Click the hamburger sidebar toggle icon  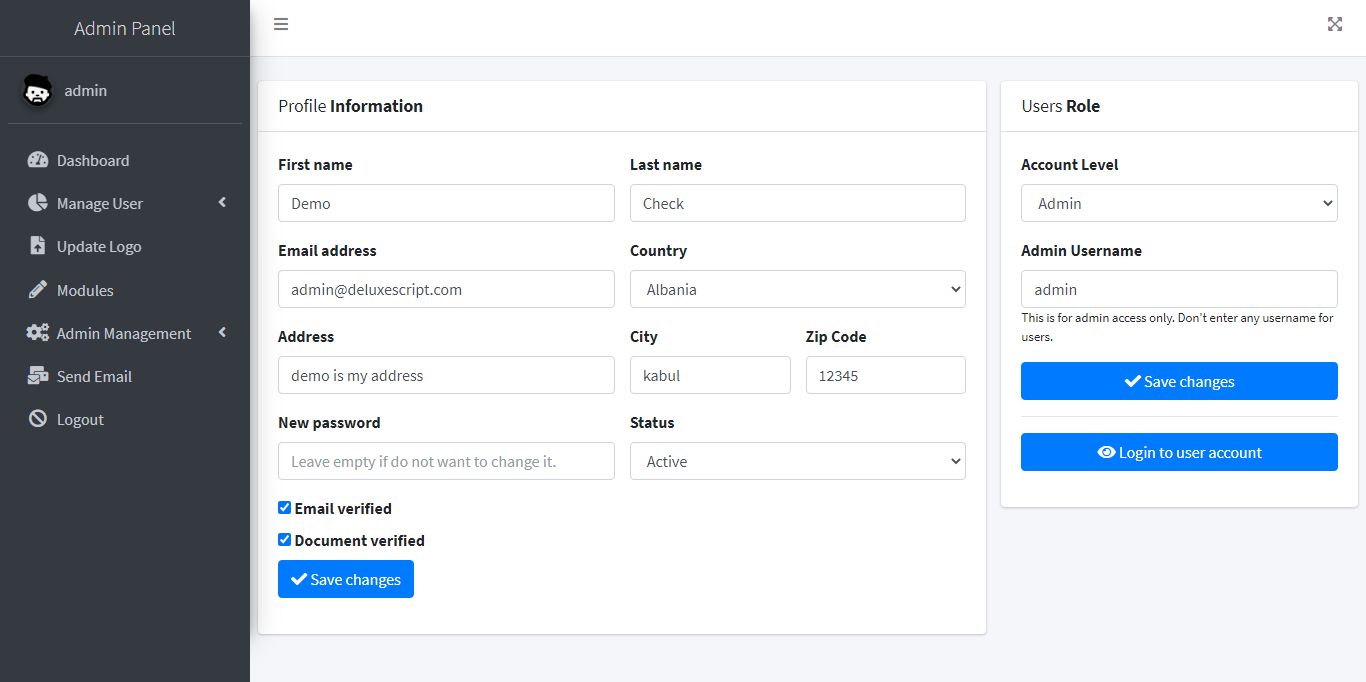pos(281,24)
